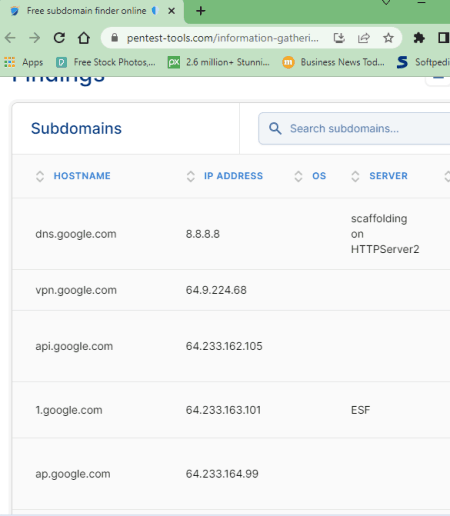Image resolution: width=450 pixels, height=516 pixels.
Task: Open the Free Stock Photos bookmark
Action: [x=106, y=62]
